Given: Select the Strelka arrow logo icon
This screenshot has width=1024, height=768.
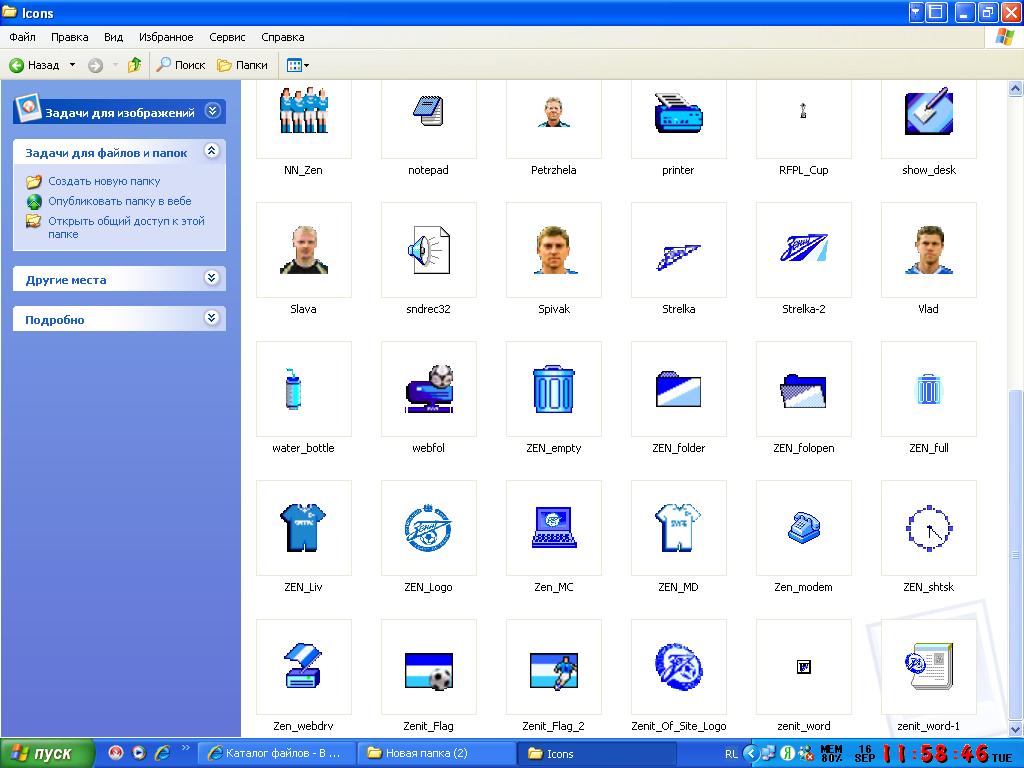Looking at the screenshot, I should tap(679, 250).
